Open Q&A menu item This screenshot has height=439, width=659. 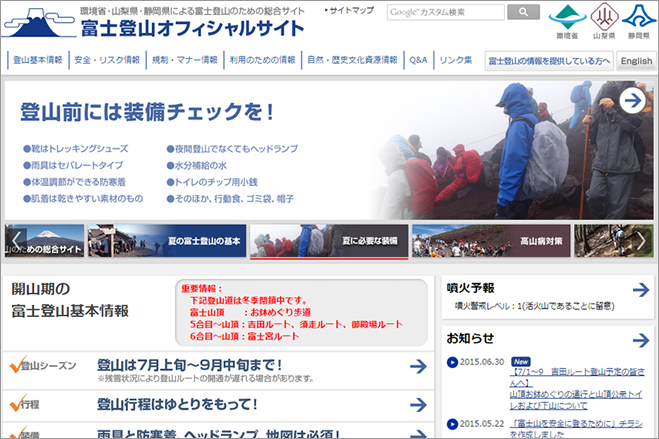(x=418, y=60)
